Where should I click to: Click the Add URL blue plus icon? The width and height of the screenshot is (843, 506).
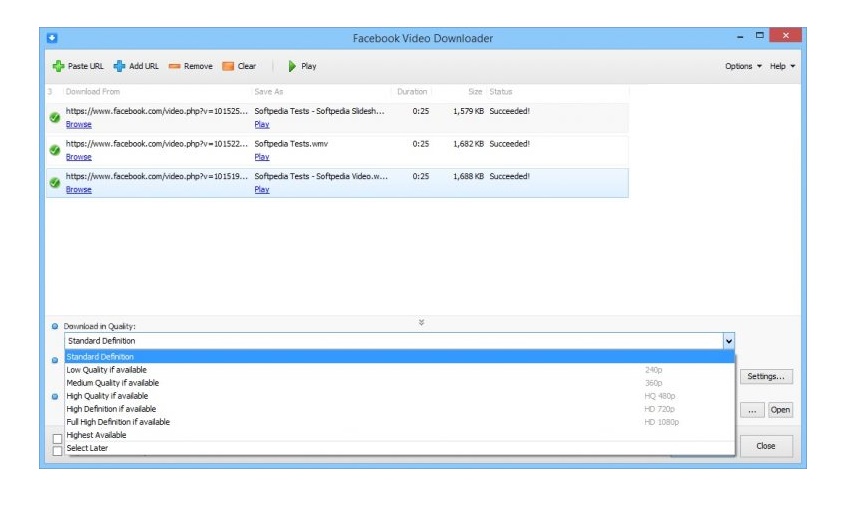[x=119, y=66]
